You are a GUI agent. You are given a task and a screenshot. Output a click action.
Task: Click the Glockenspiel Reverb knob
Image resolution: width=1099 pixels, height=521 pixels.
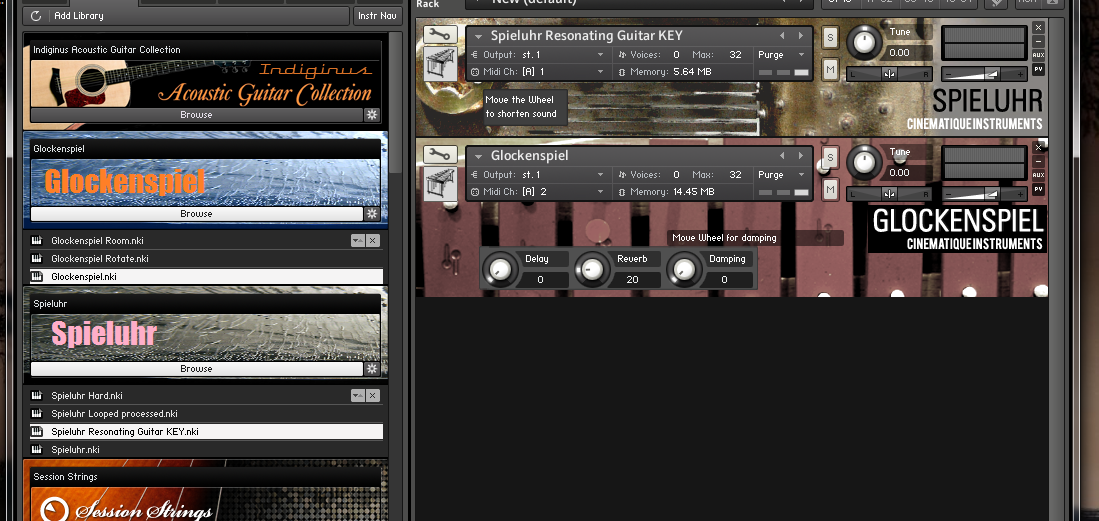point(591,269)
